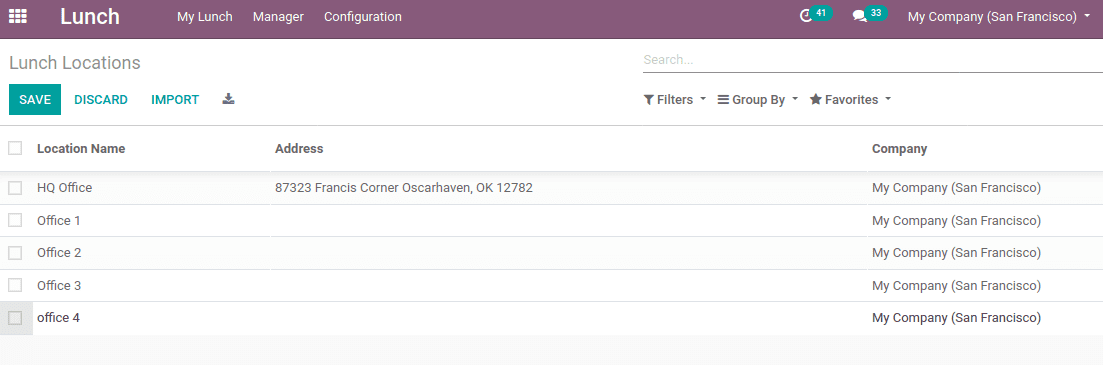Open the Configuration menu
The image size is (1103, 365).
point(363,16)
